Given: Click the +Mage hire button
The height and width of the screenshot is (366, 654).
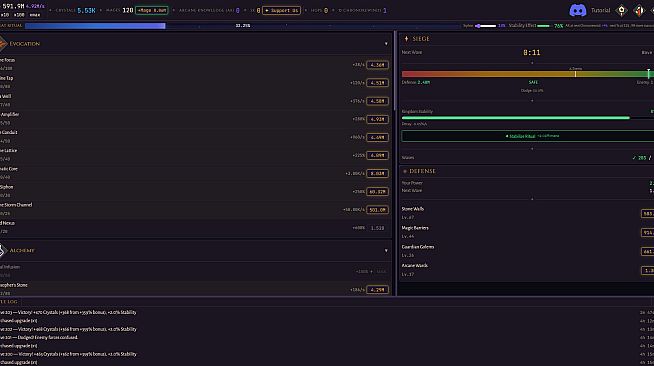Looking at the screenshot, I should [x=152, y=10].
